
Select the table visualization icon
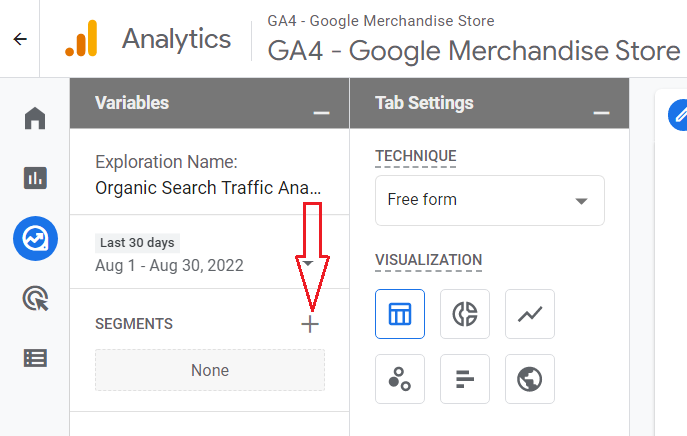point(400,315)
